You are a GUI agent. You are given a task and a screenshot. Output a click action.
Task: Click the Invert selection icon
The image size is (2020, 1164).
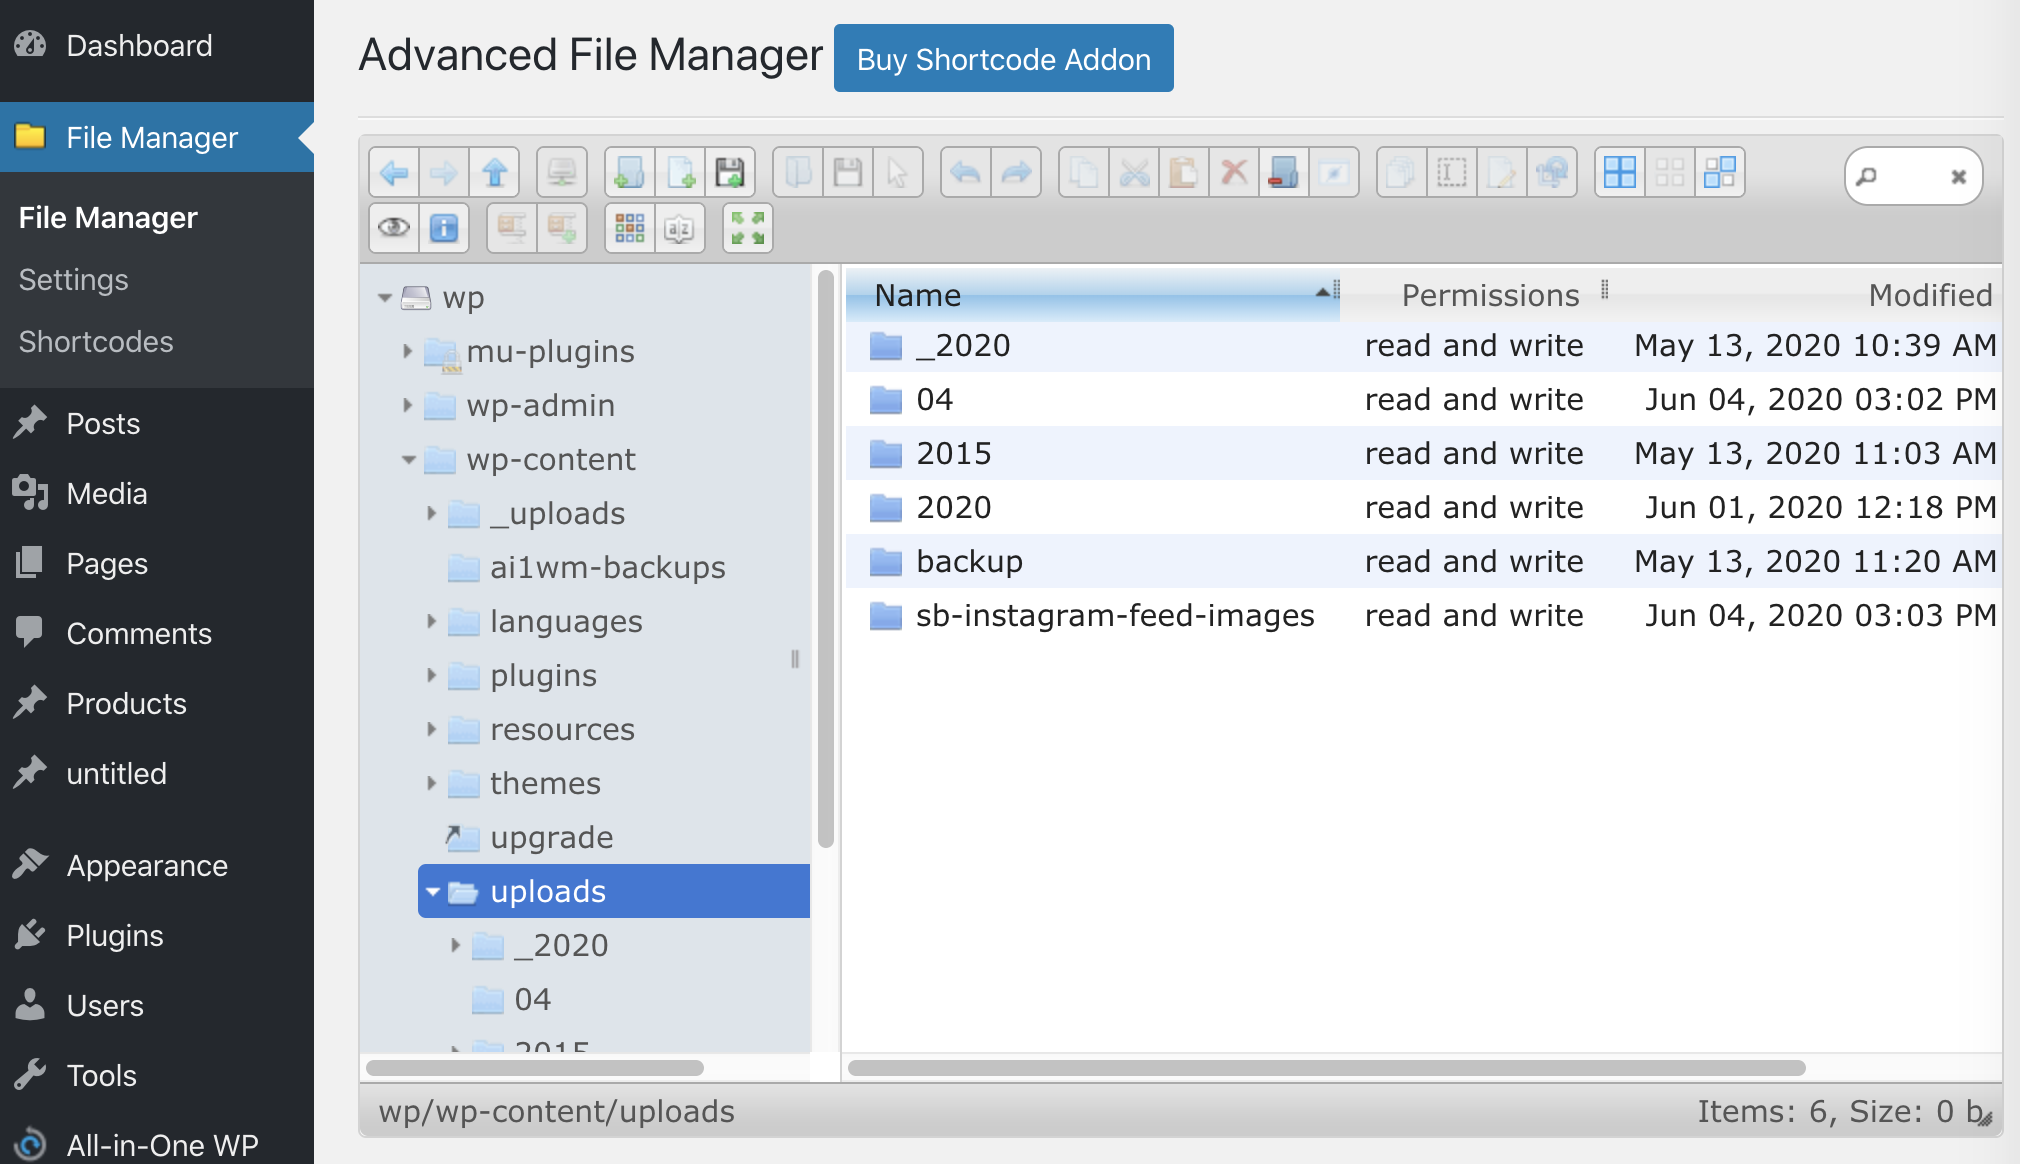tap(1720, 173)
